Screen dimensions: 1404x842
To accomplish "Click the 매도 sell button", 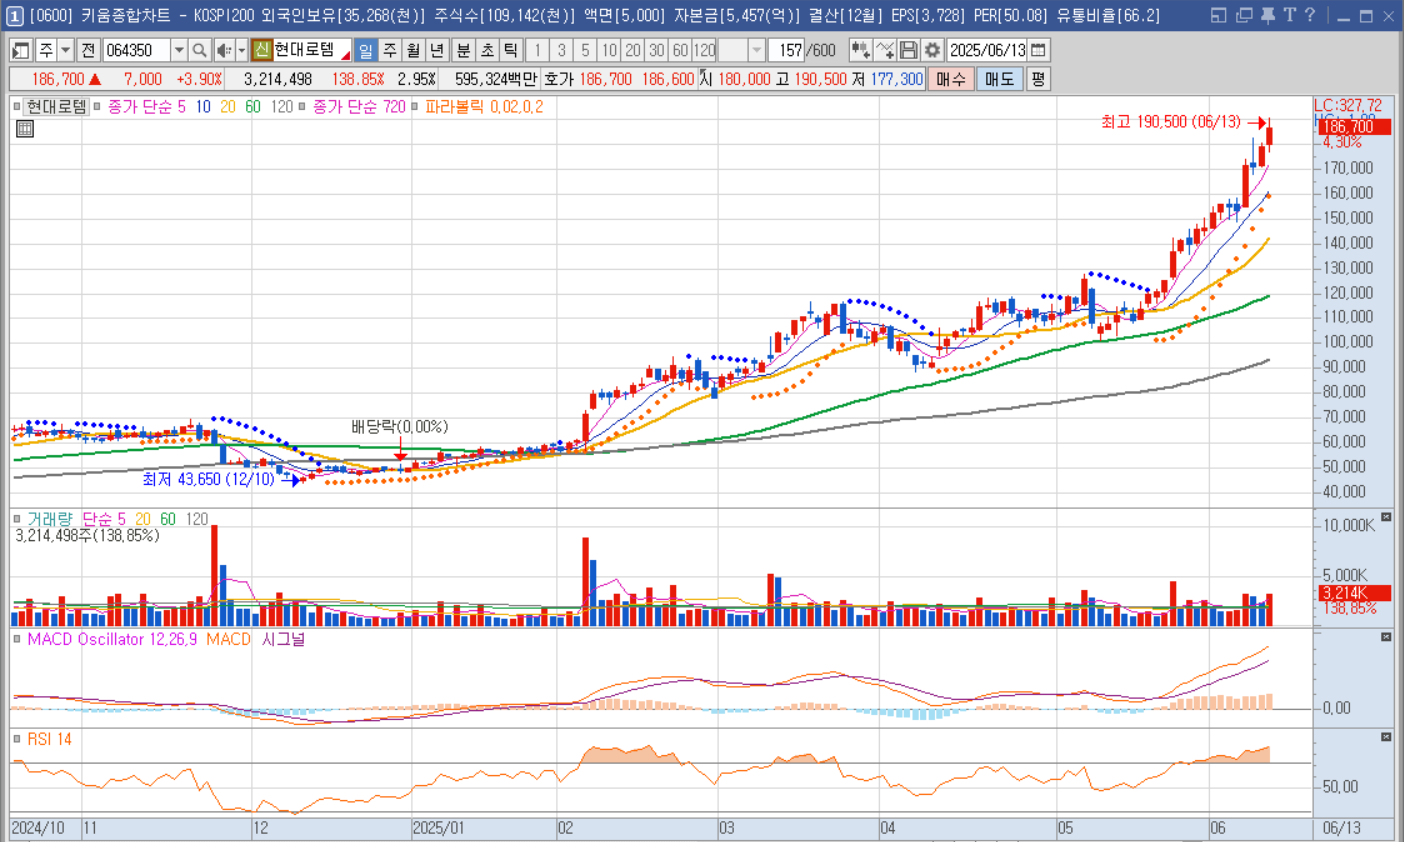I will coord(999,79).
